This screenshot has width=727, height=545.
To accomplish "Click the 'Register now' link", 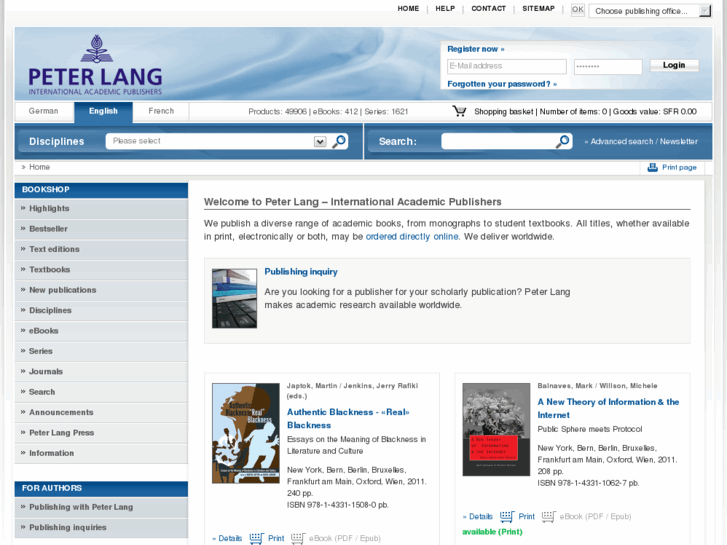I will pyautogui.click(x=476, y=49).
